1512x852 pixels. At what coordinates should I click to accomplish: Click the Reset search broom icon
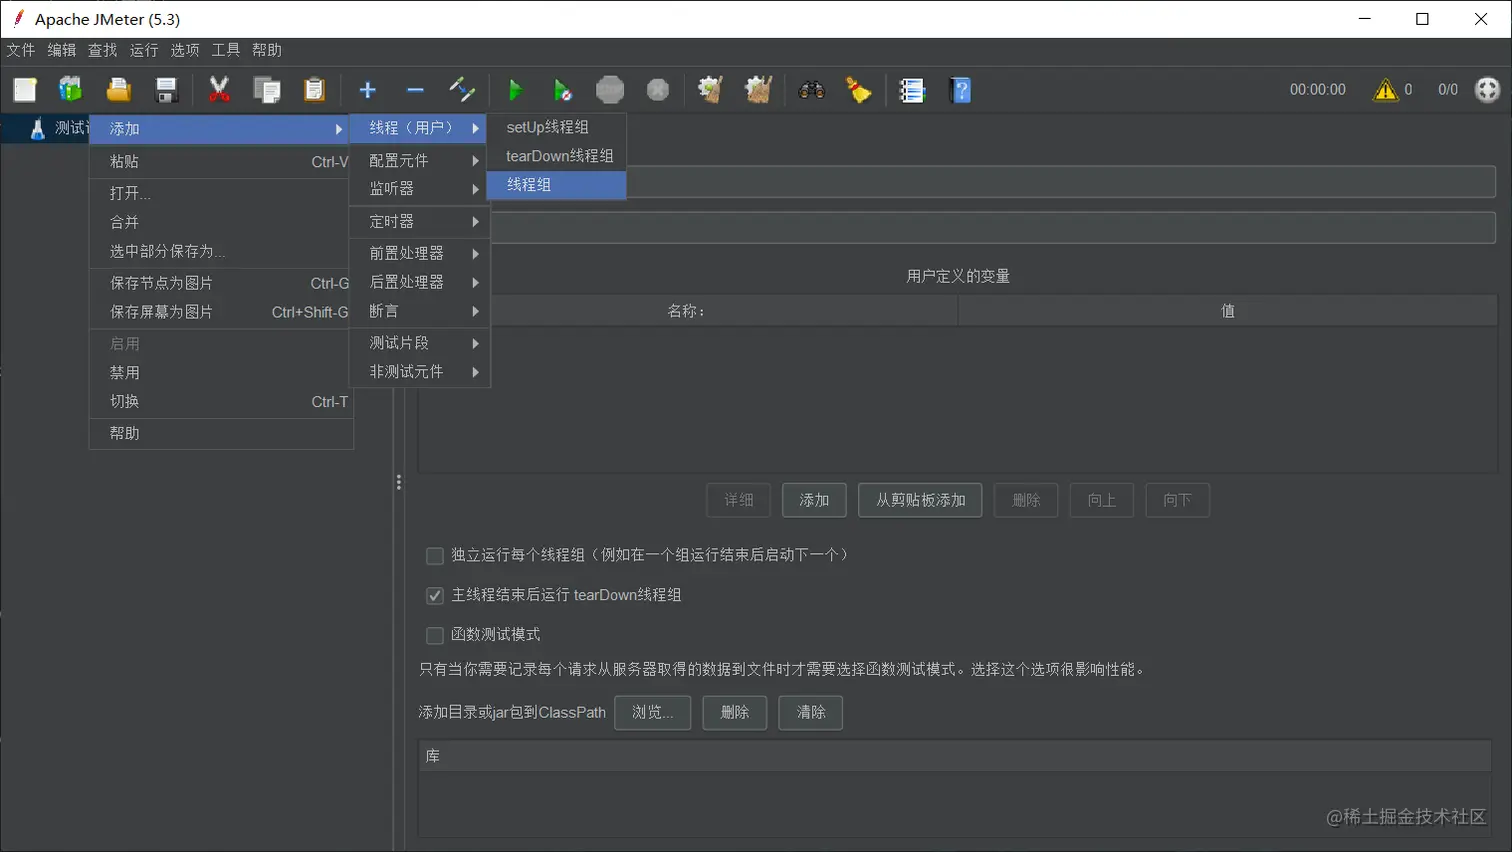[859, 90]
